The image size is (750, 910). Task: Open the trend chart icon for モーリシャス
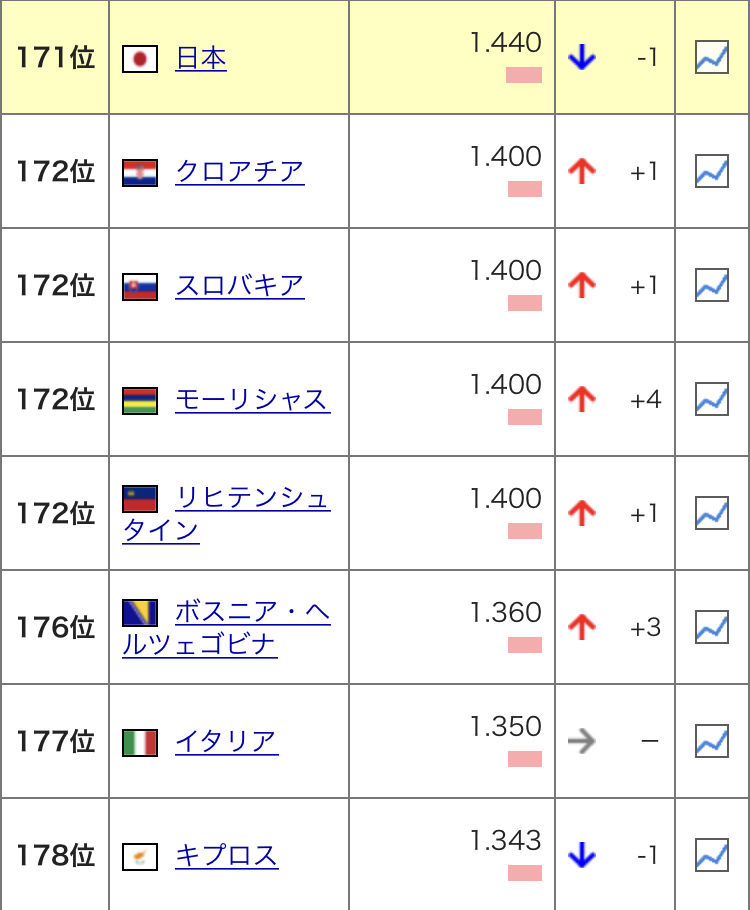coord(712,399)
